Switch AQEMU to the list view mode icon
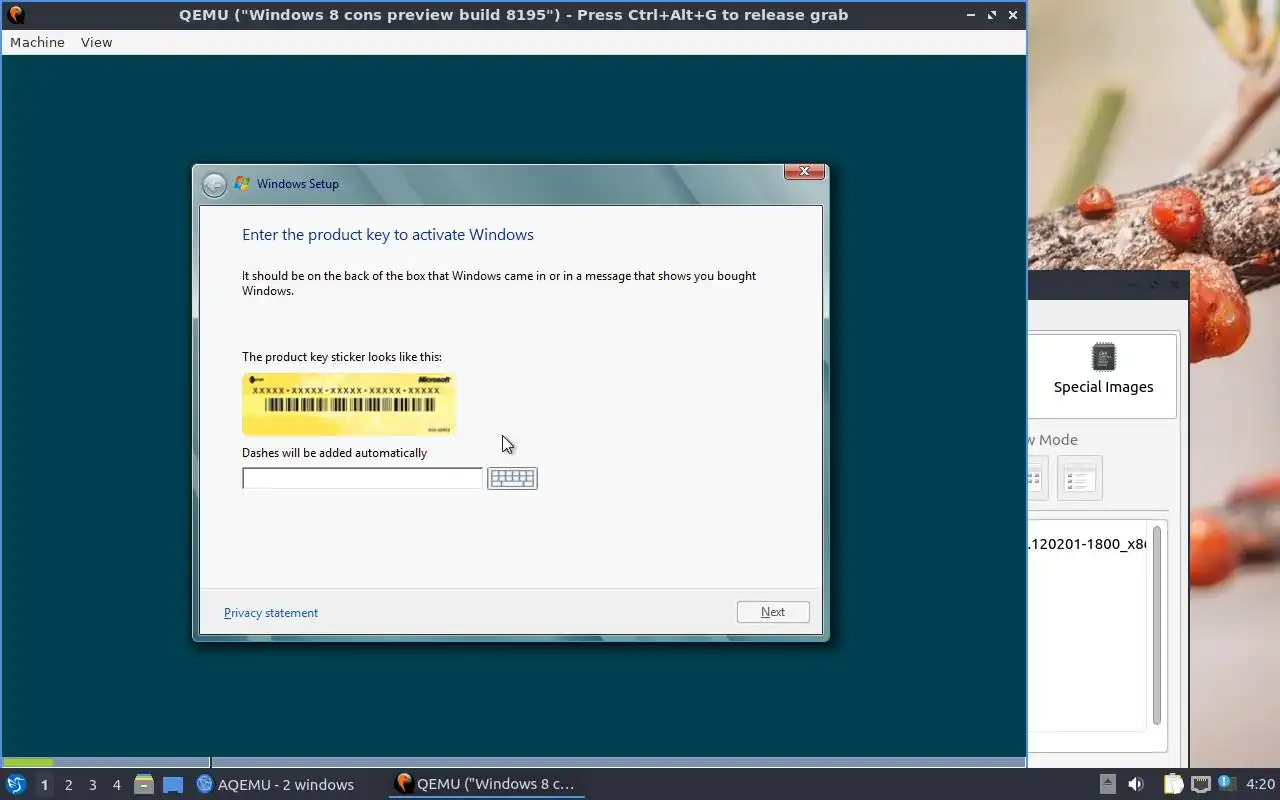 pyautogui.click(x=1079, y=478)
